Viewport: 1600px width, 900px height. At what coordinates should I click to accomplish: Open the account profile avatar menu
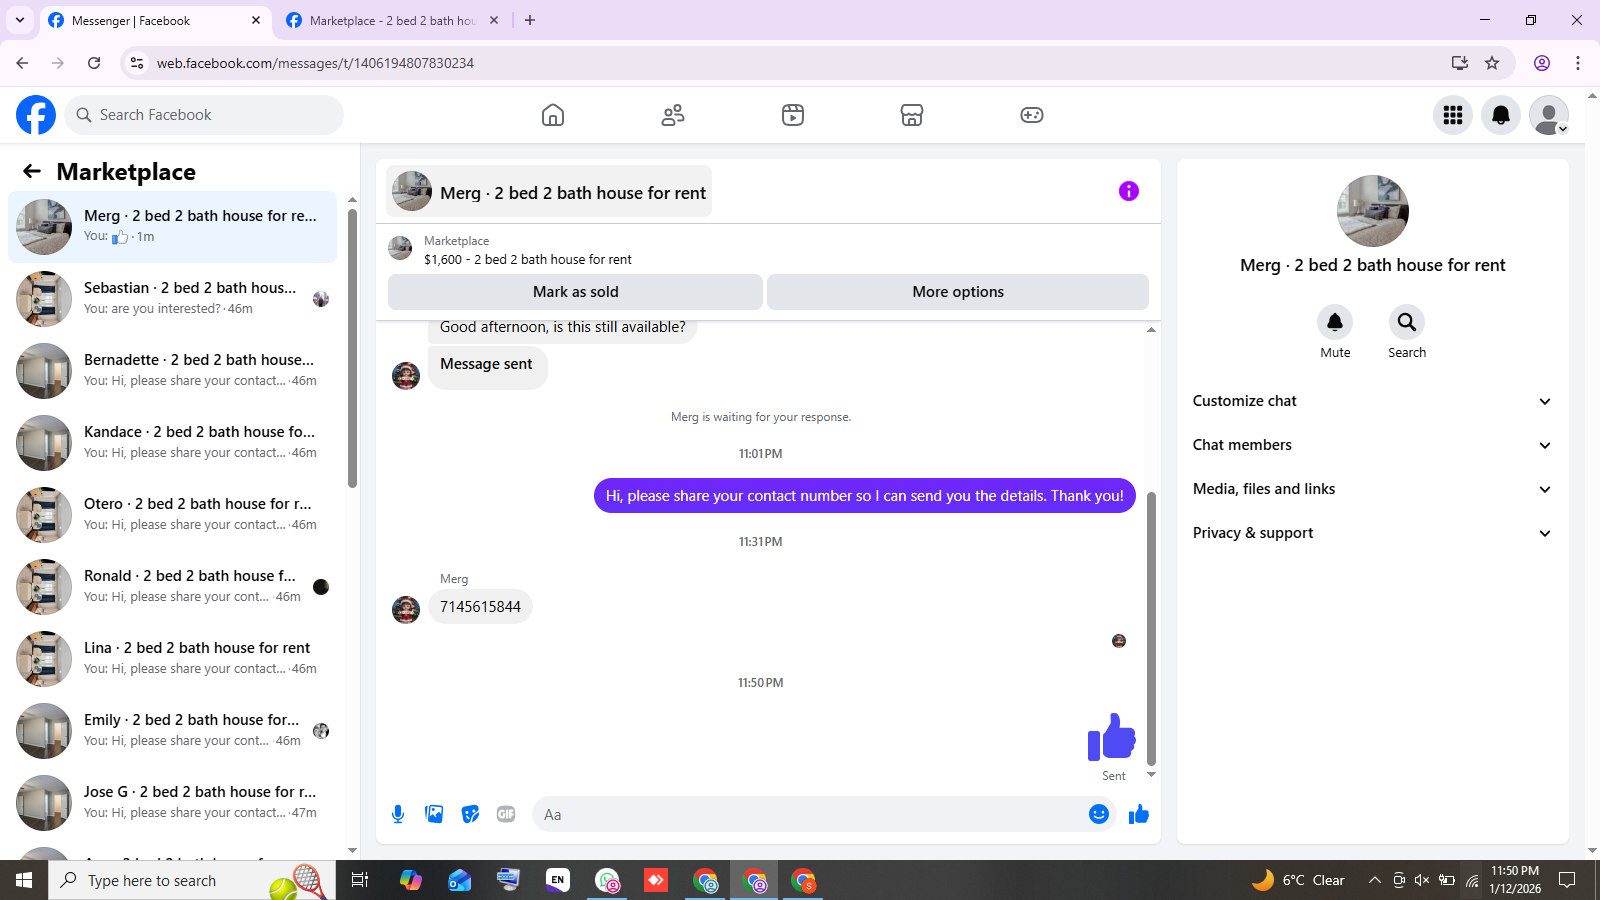click(x=1549, y=115)
